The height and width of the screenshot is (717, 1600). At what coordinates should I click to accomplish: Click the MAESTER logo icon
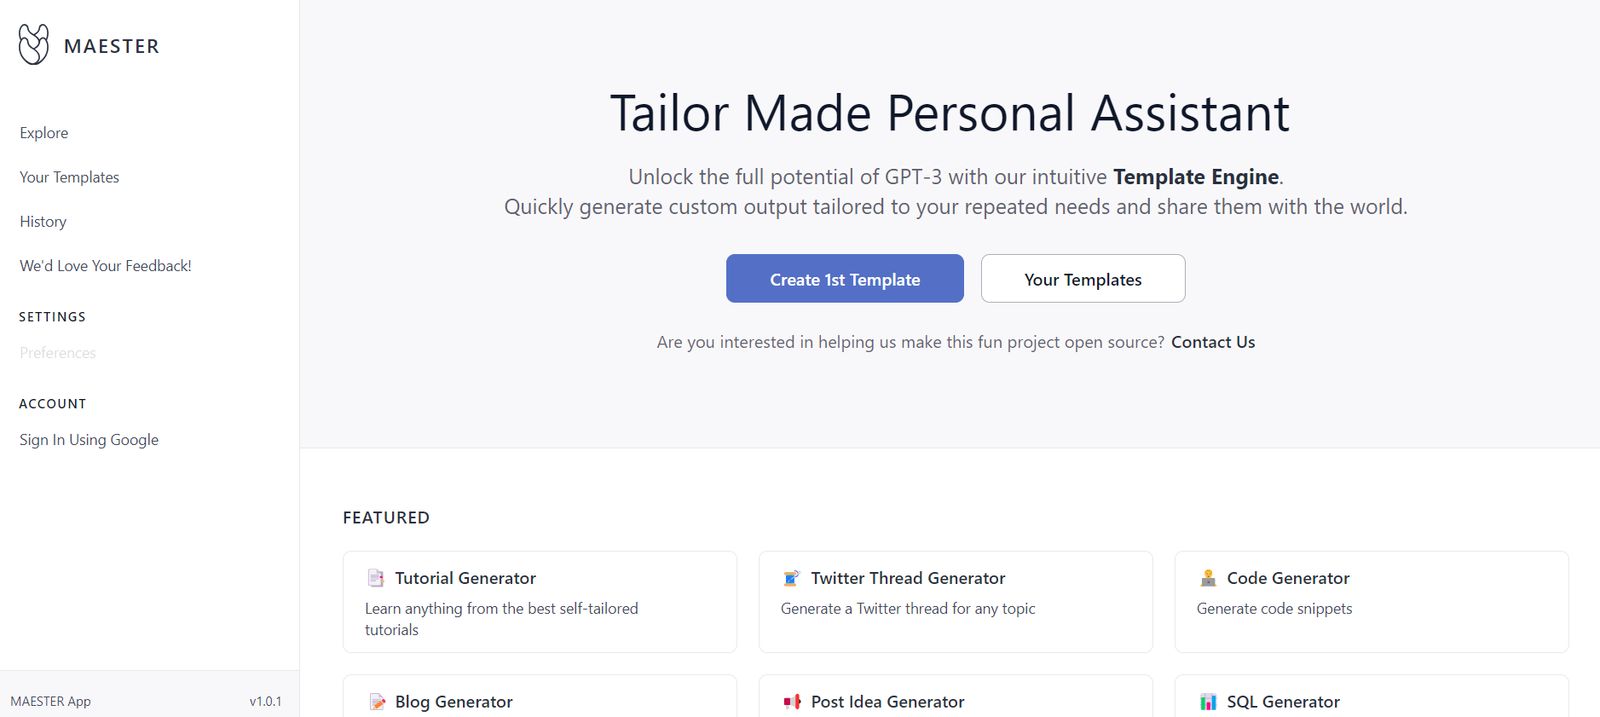click(34, 45)
